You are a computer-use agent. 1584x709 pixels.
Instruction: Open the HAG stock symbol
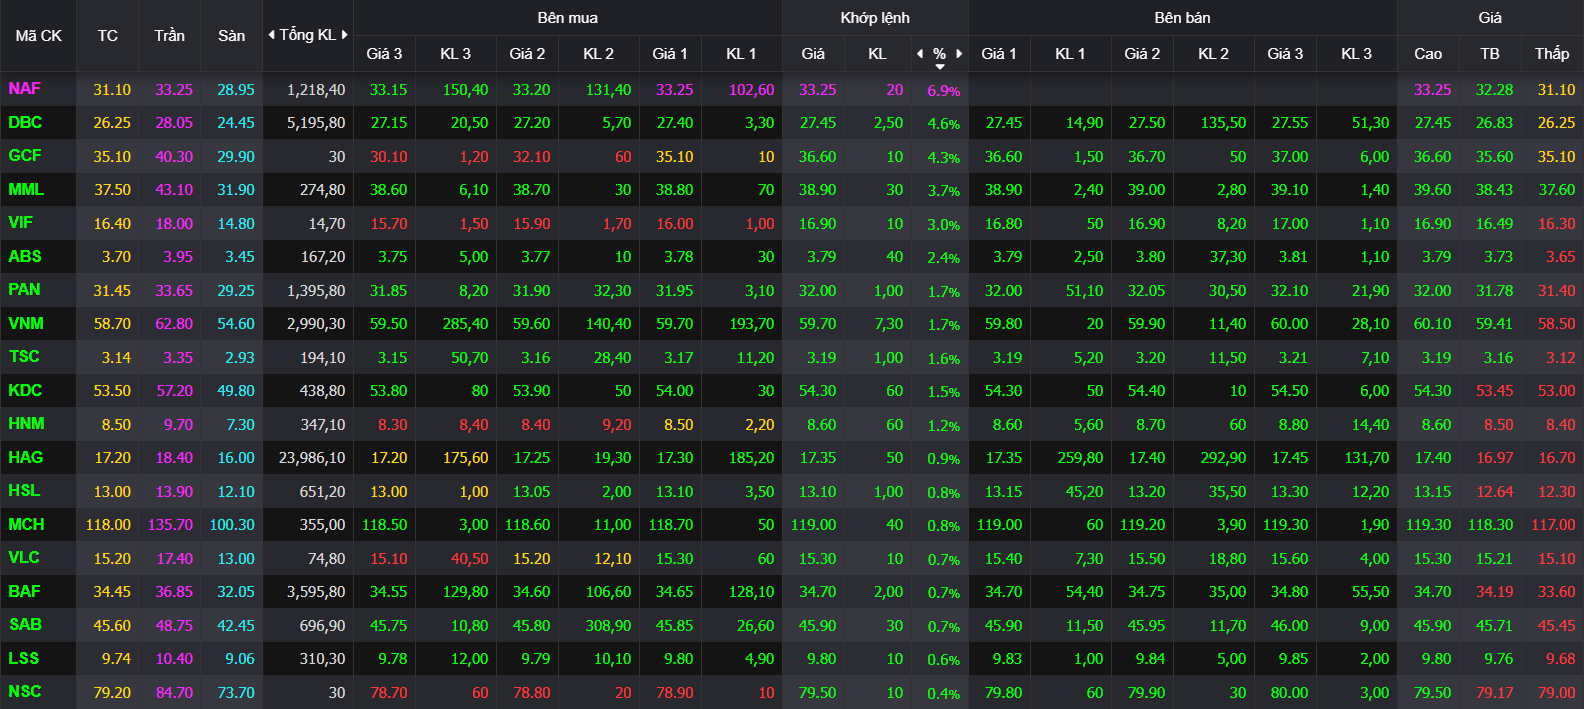tap(26, 457)
